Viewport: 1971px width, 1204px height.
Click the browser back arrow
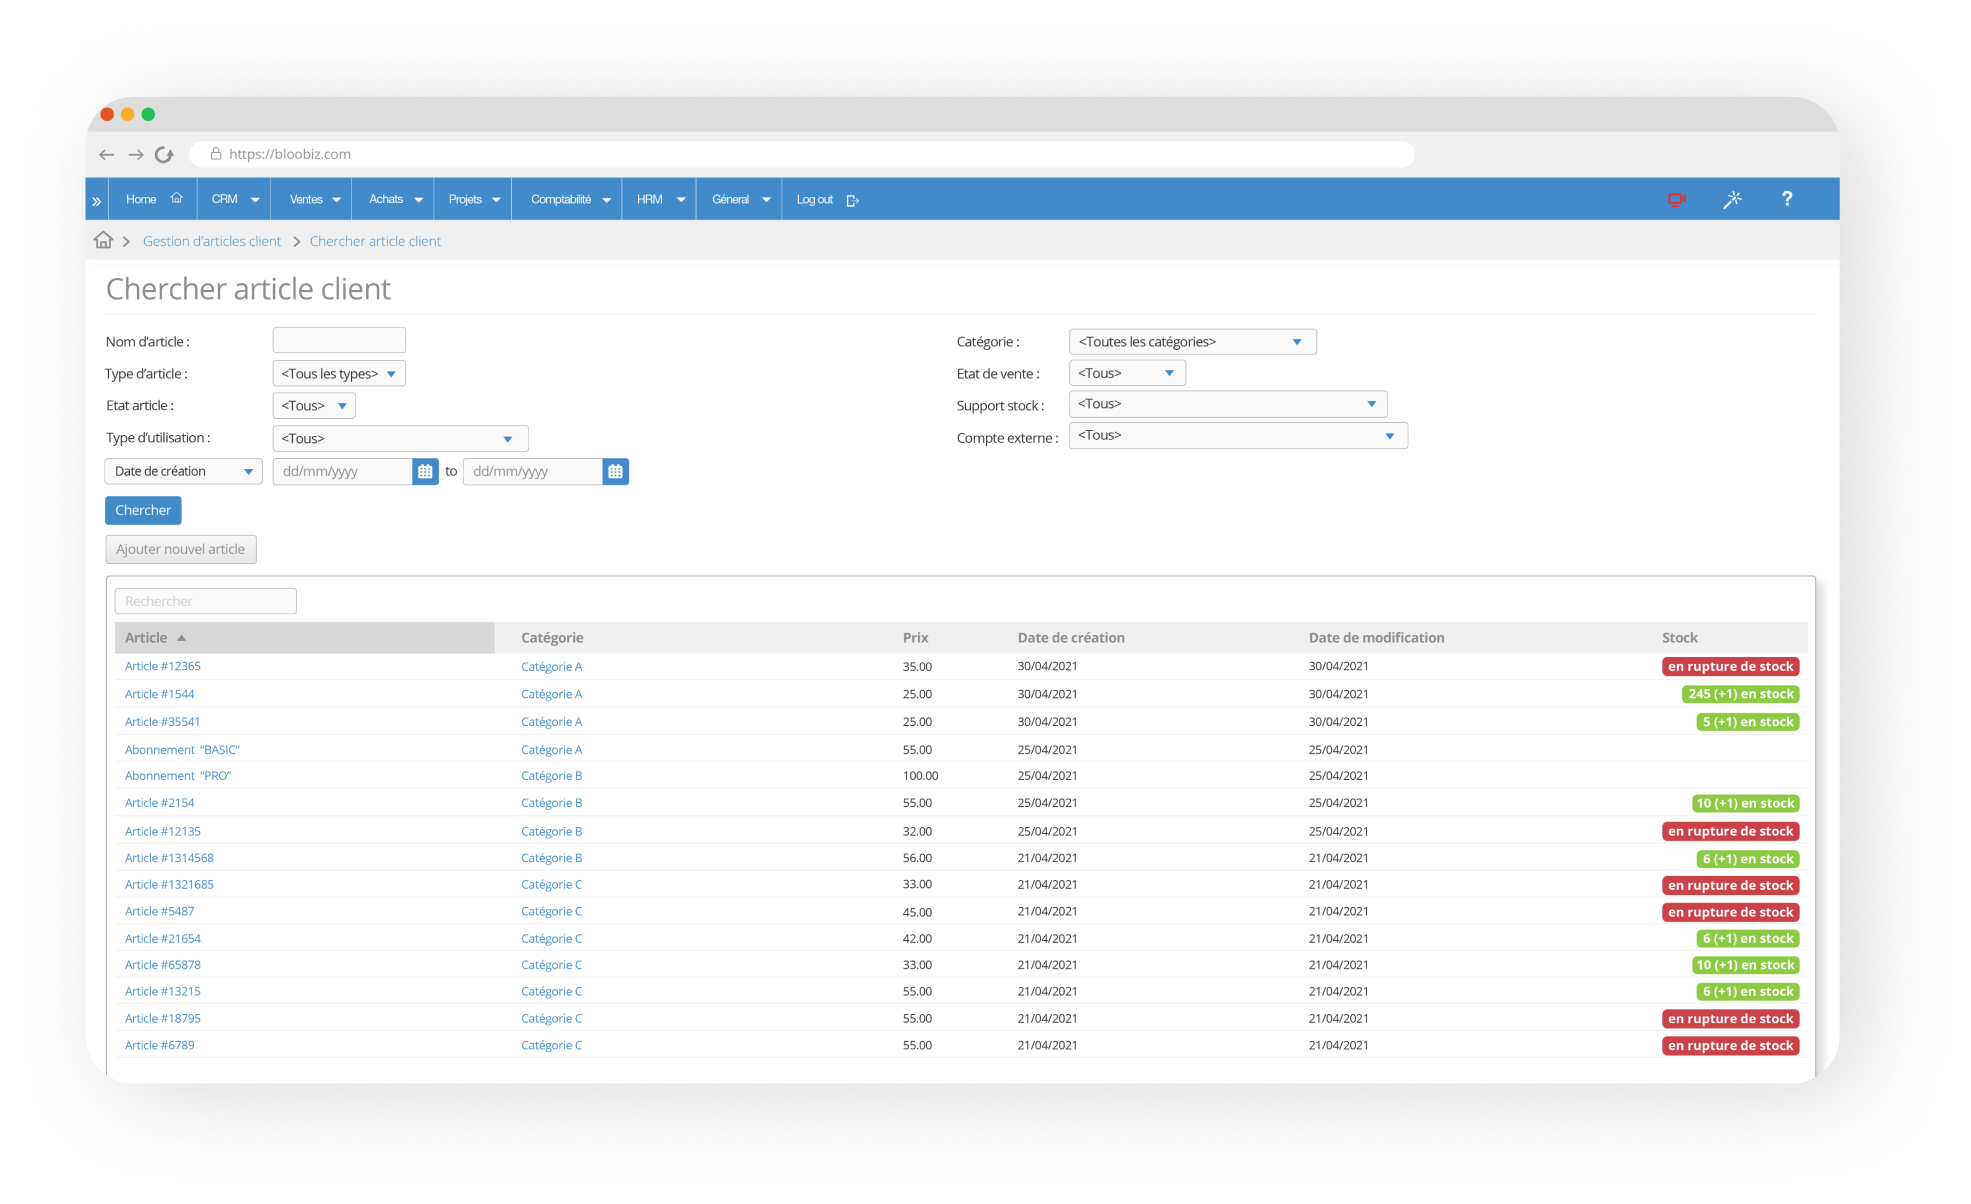[x=107, y=155]
